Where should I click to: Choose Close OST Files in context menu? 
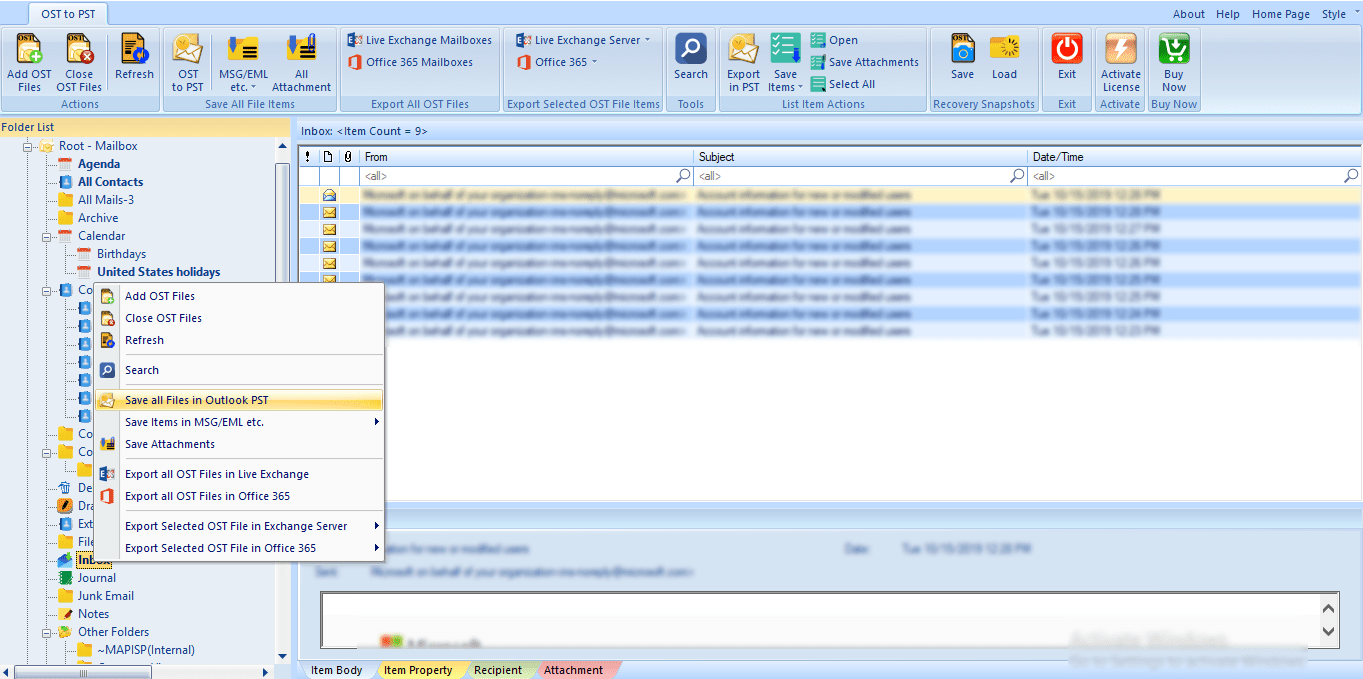tap(239, 318)
